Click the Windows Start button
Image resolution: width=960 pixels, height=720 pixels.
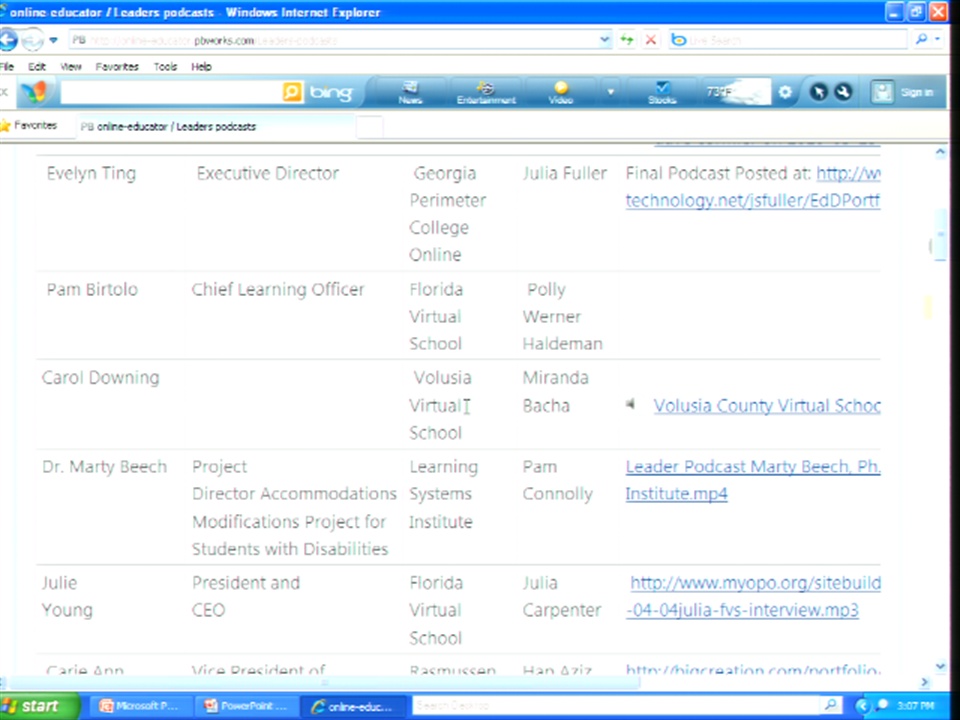click(x=40, y=706)
